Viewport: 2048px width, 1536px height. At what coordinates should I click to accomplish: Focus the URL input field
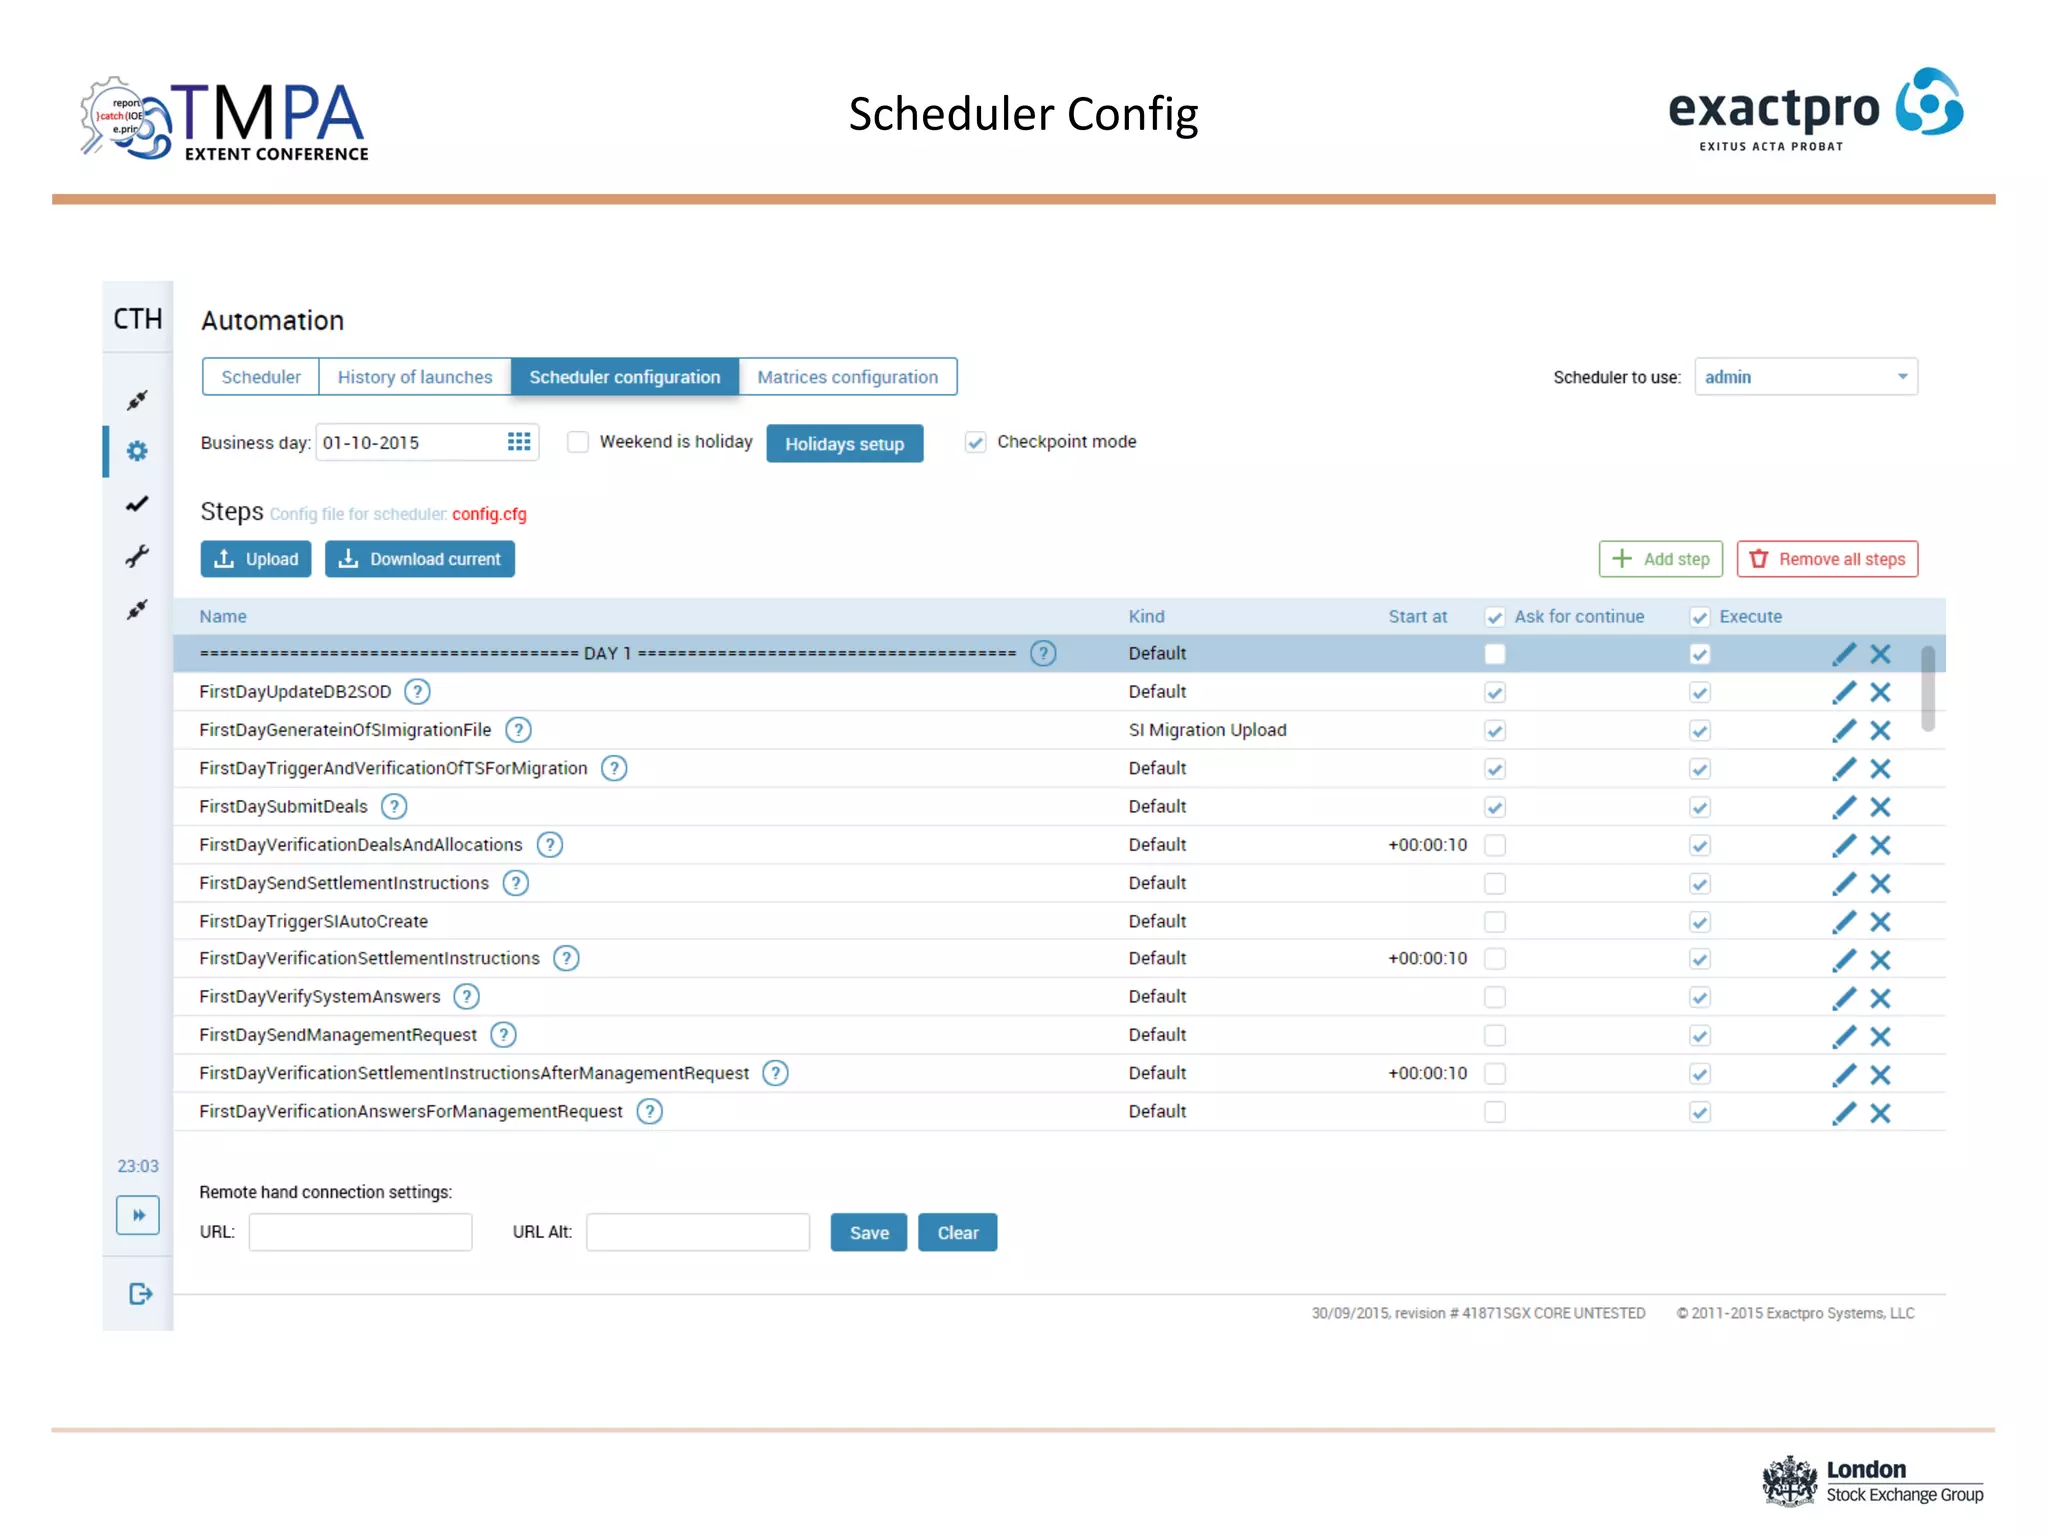(x=360, y=1232)
